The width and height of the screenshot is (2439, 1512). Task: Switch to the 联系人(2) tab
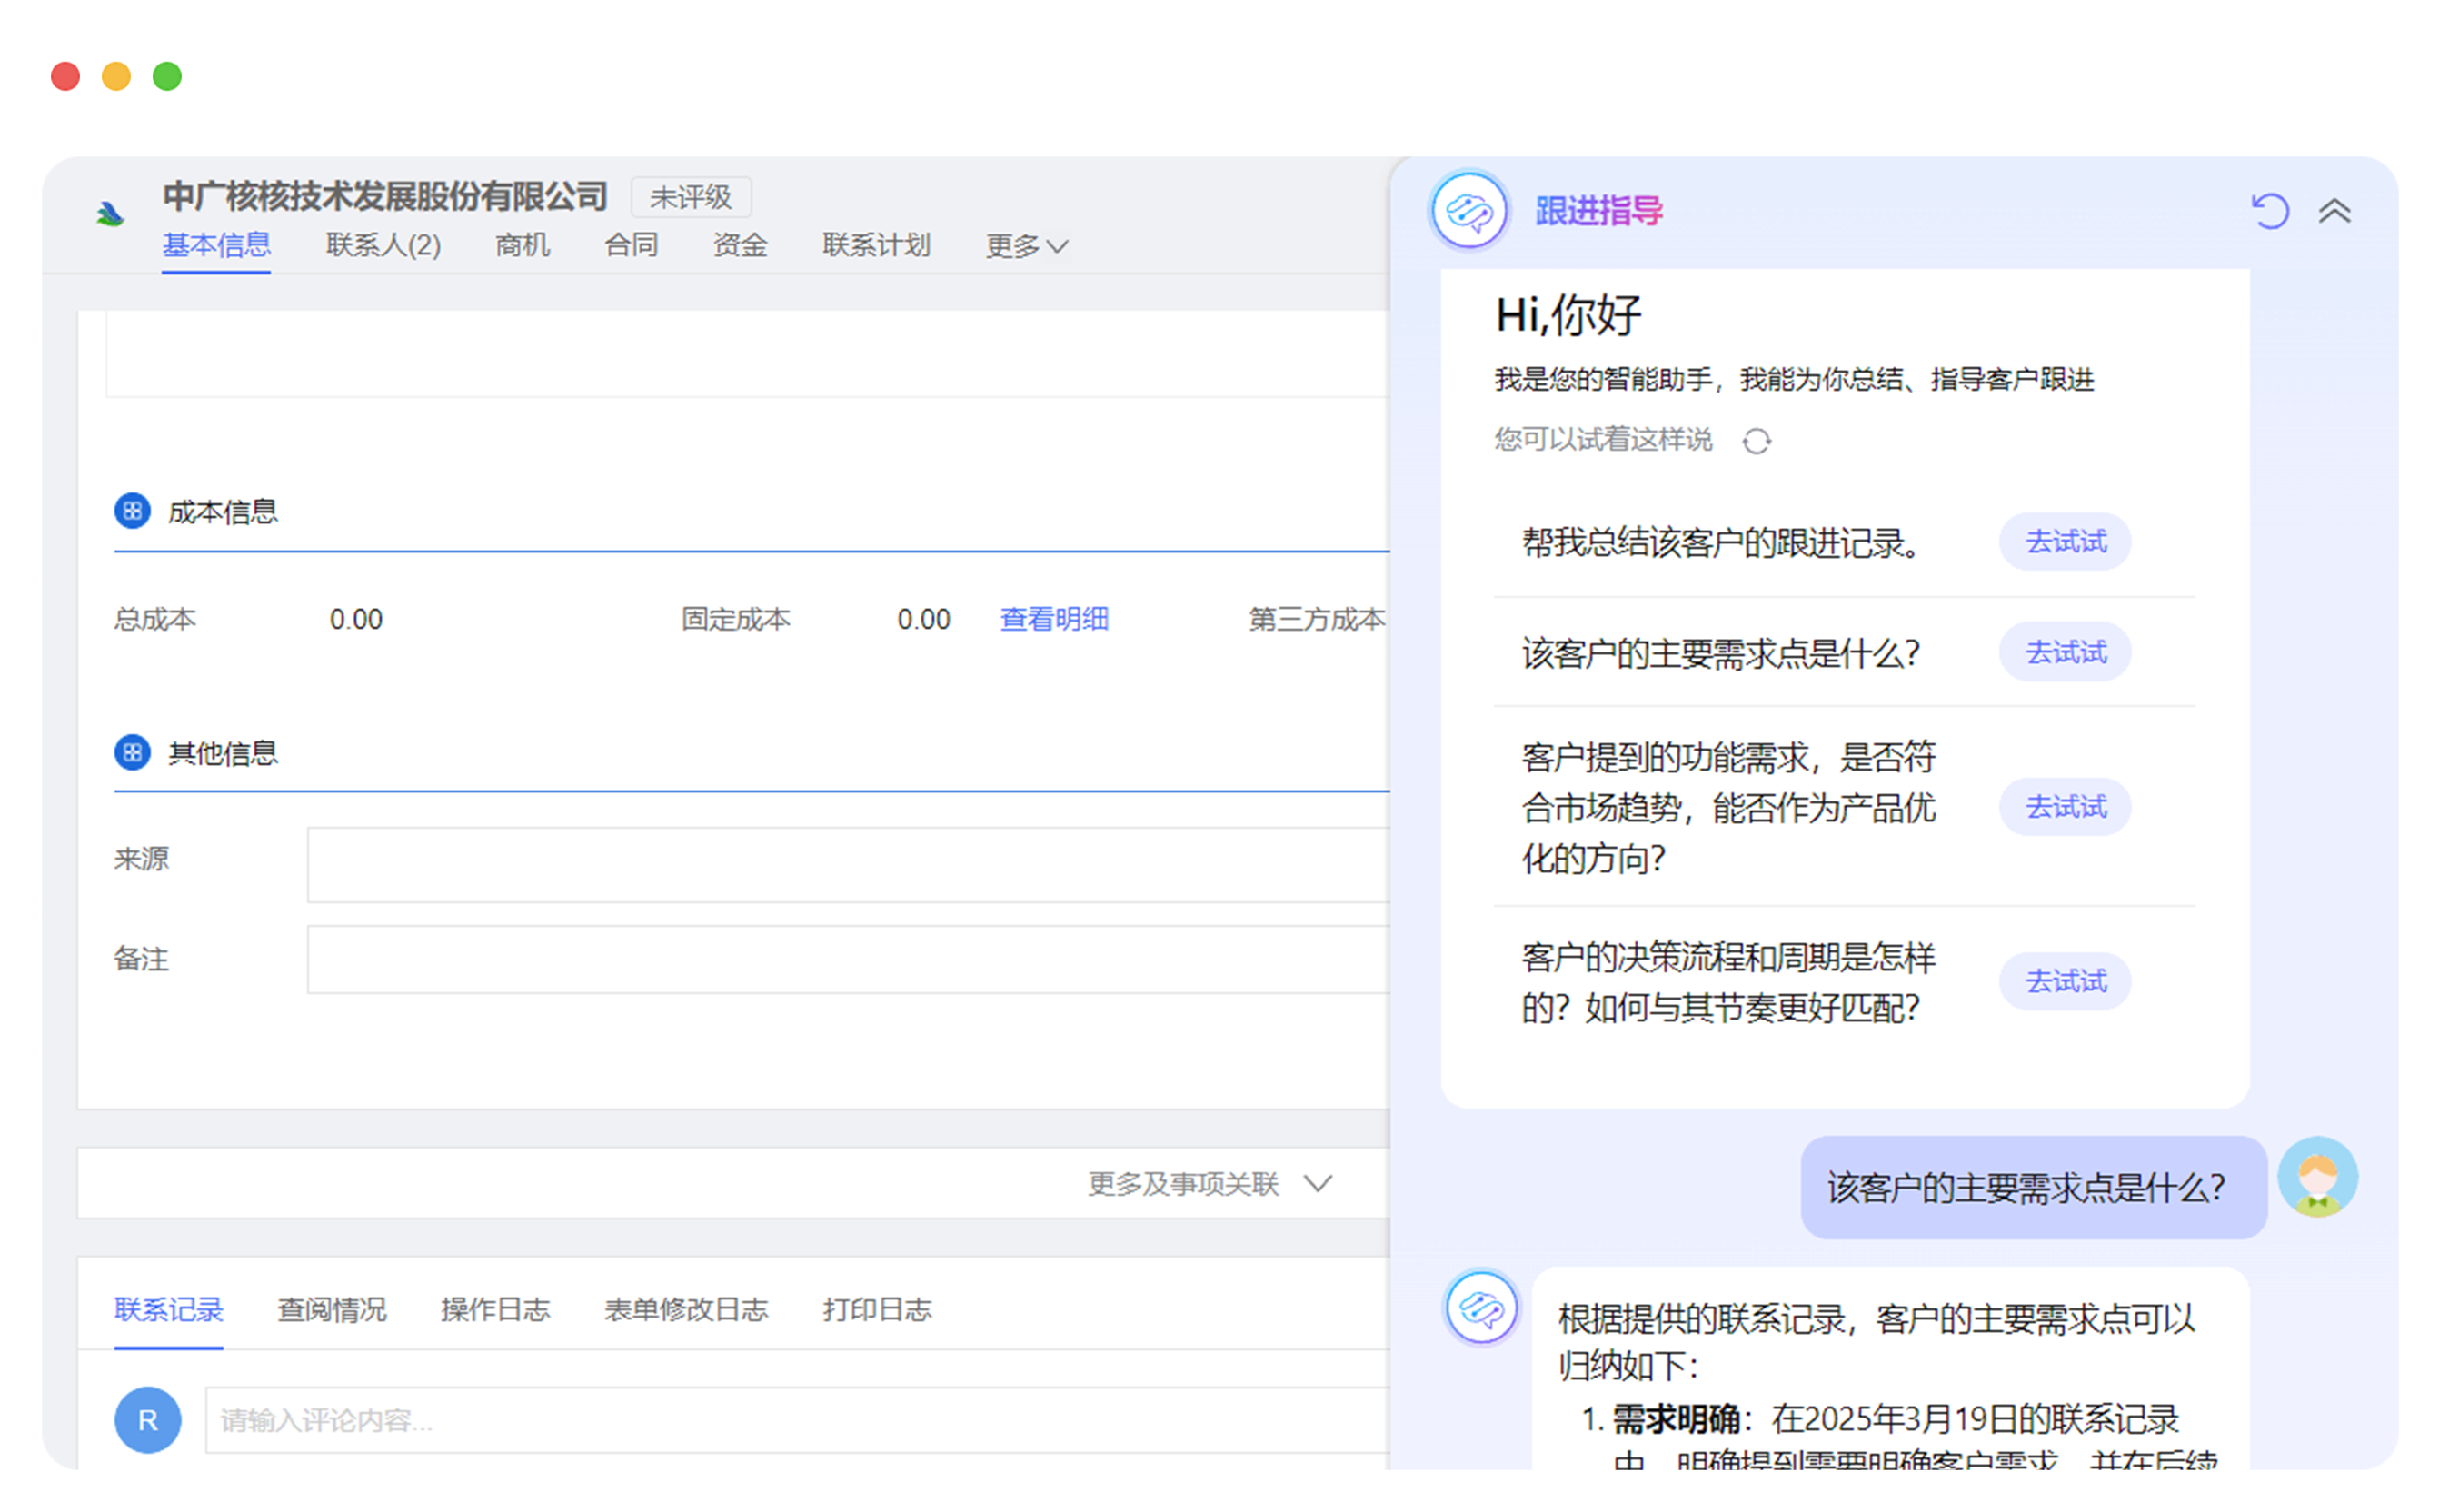click(x=383, y=245)
